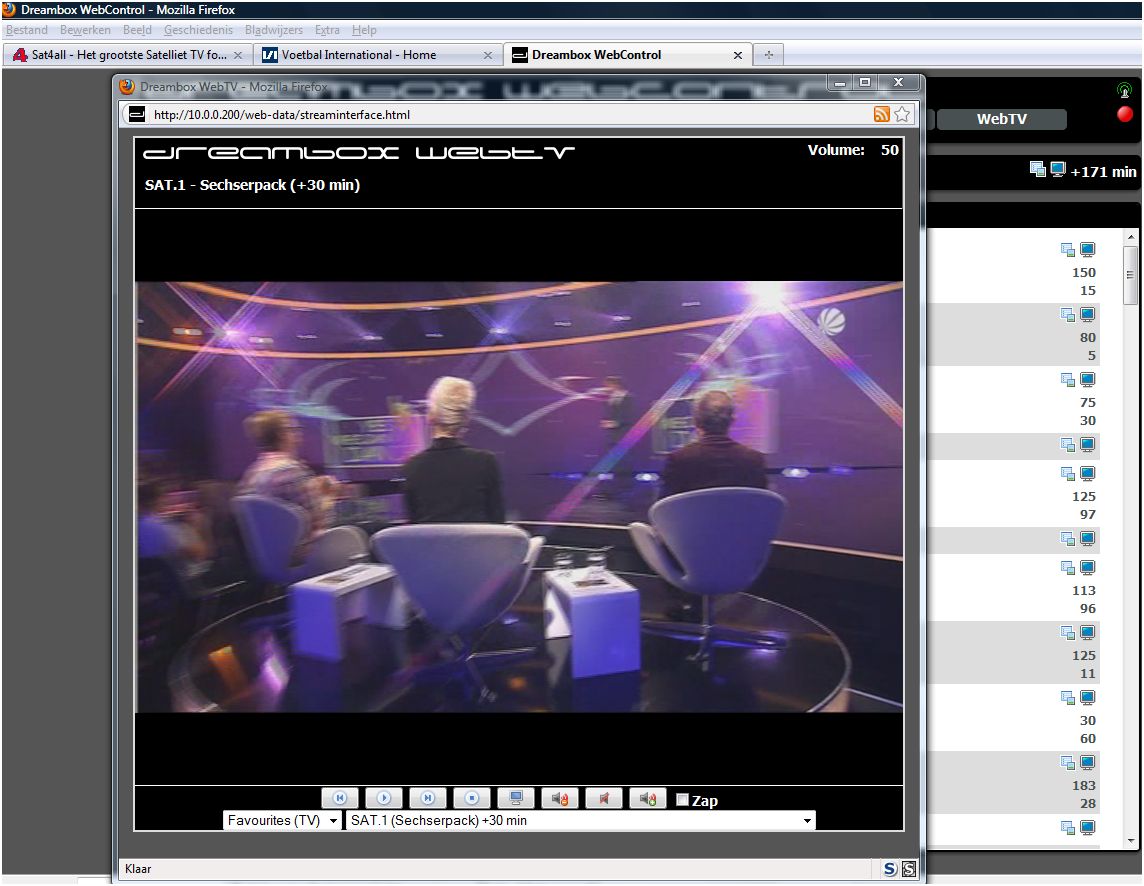Image resolution: width=1144 pixels, height=886 pixels.
Task: Close the Voetbal International tab
Action: tap(488, 55)
